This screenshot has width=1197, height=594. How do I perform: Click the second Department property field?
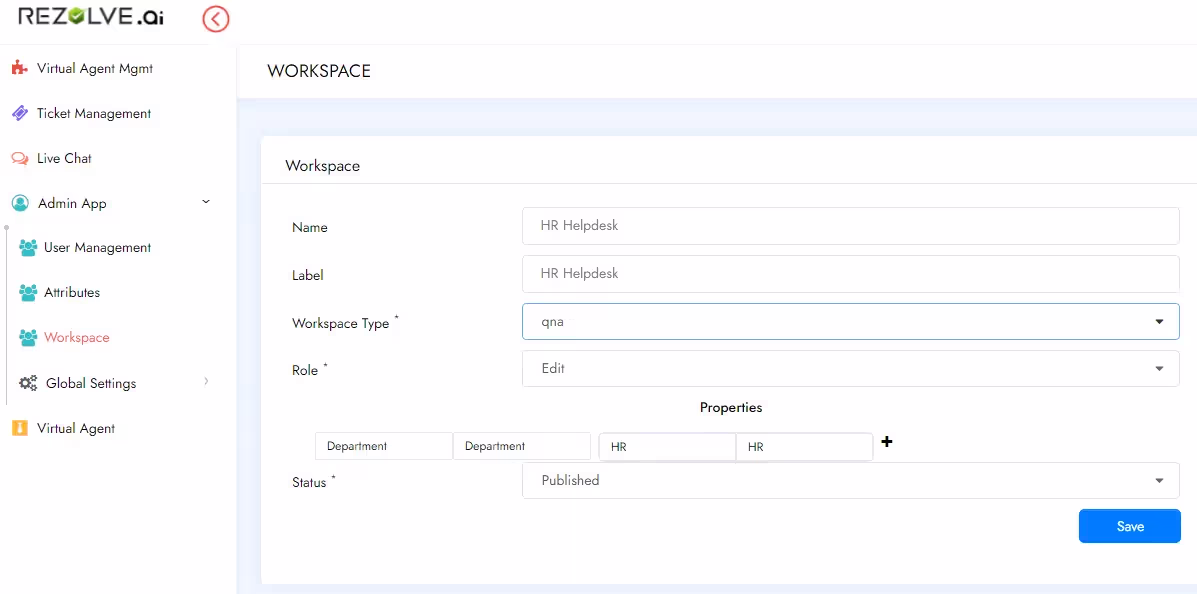[522, 446]
